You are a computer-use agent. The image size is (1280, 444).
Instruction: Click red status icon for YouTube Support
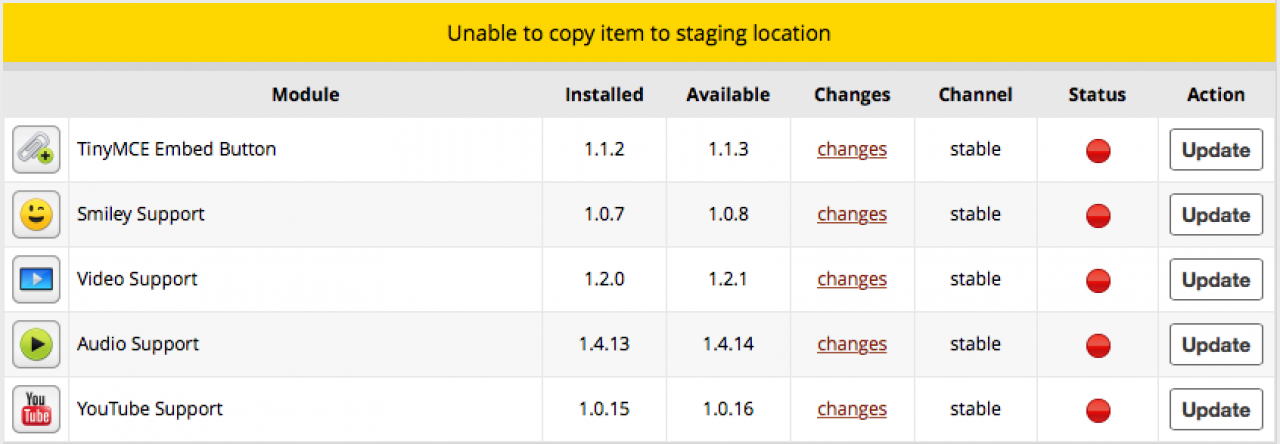coord(1098,410)
